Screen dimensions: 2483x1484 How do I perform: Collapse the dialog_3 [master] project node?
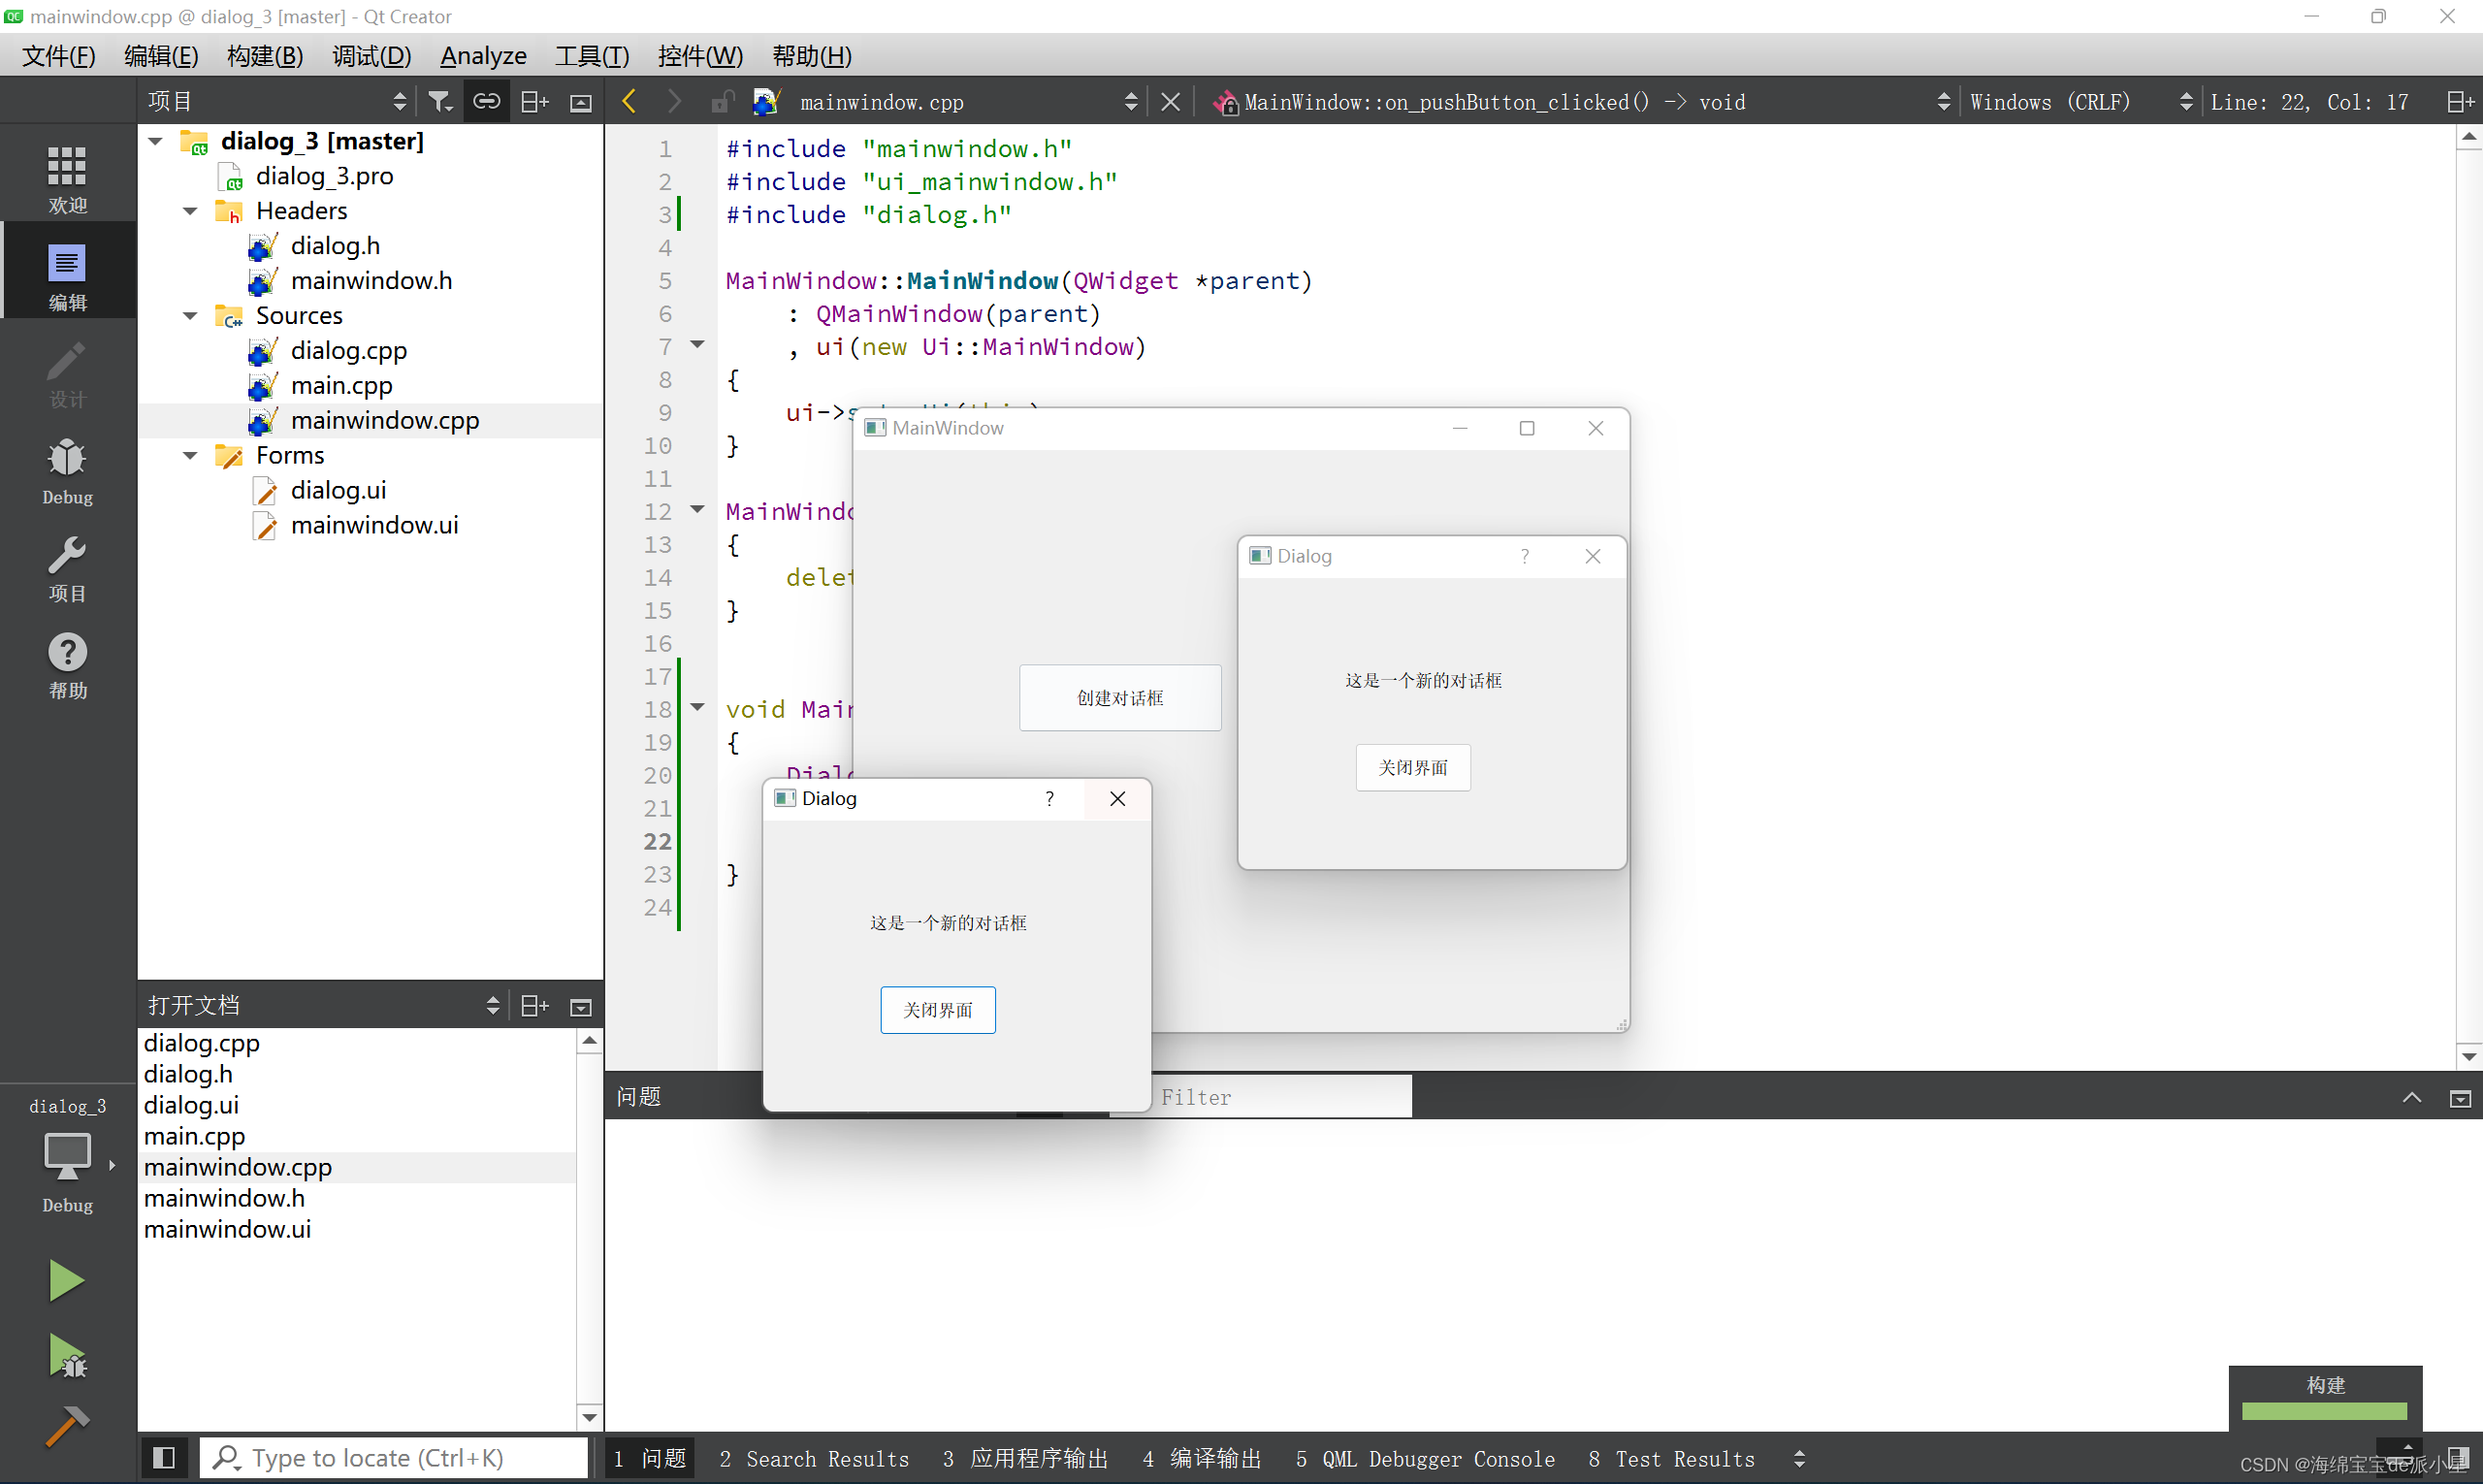[156, 141]
